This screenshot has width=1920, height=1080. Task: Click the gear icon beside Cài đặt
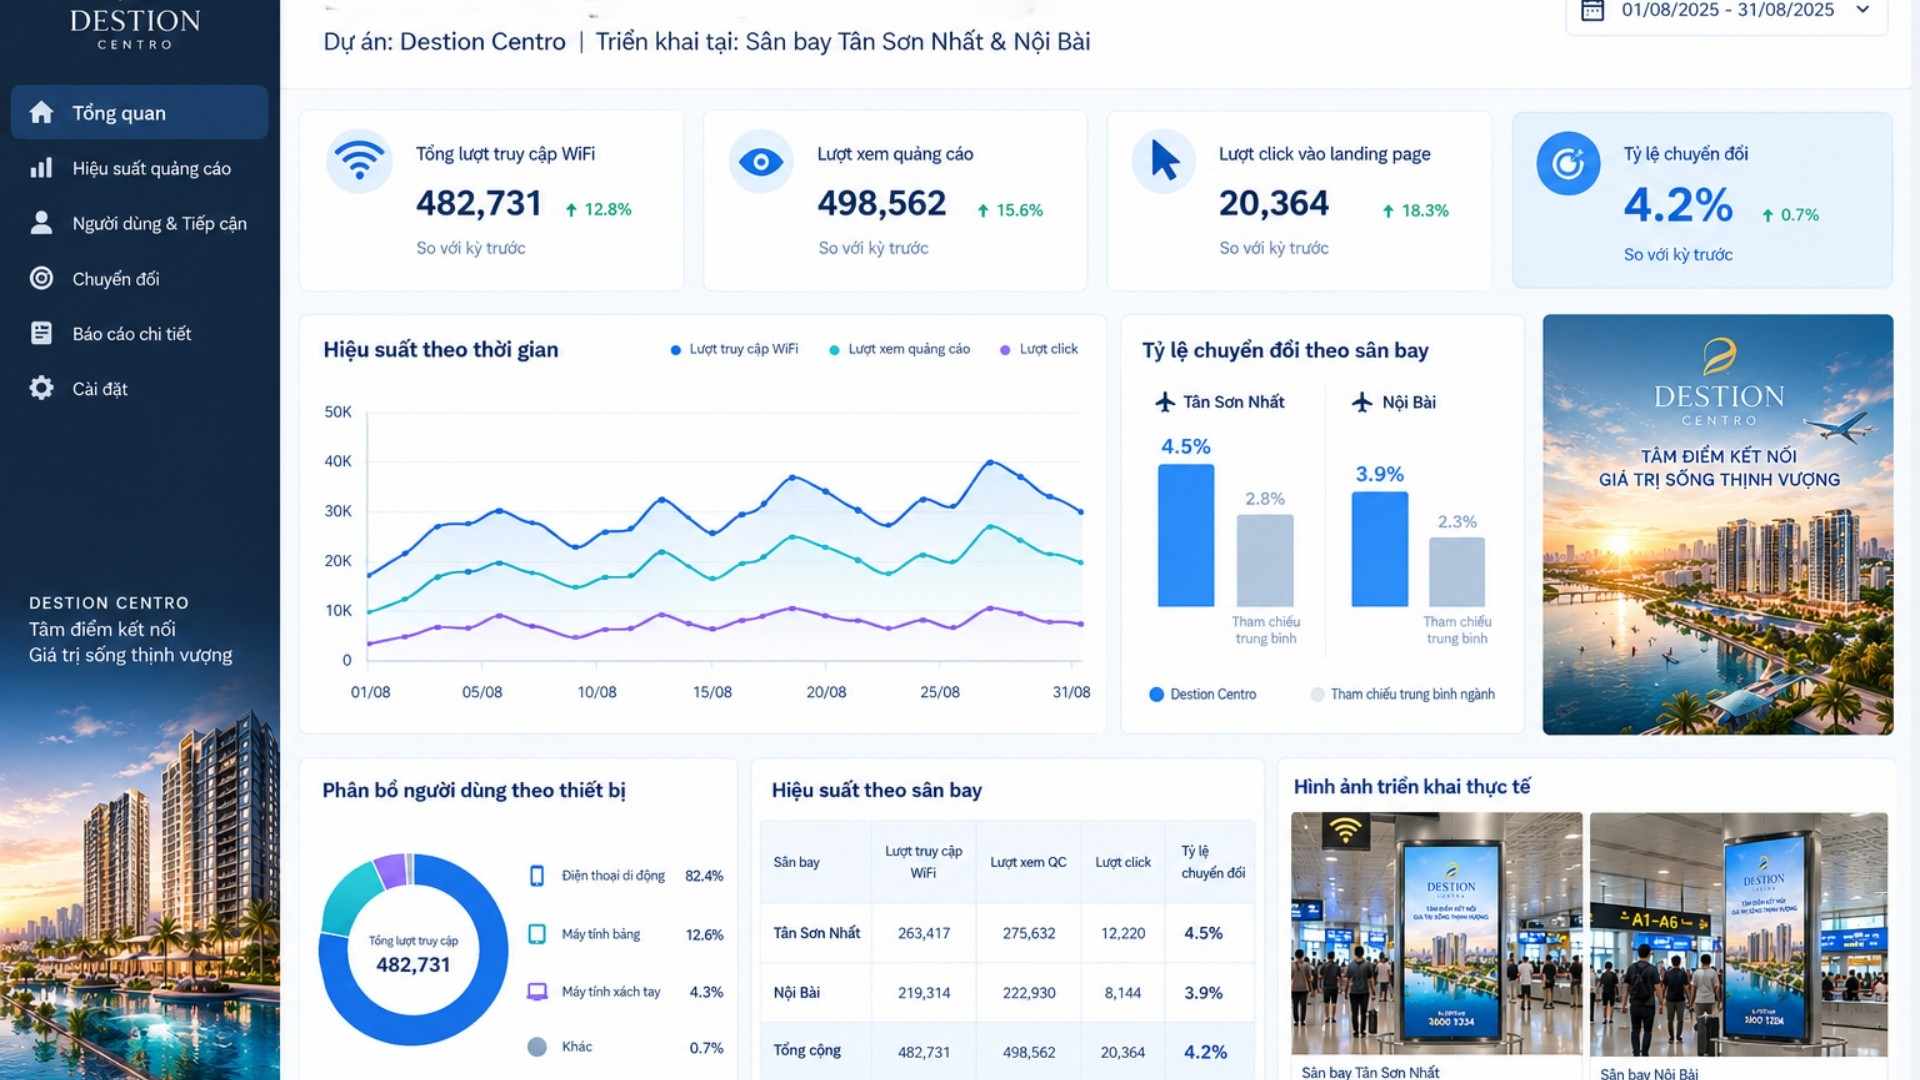[41, 388]
